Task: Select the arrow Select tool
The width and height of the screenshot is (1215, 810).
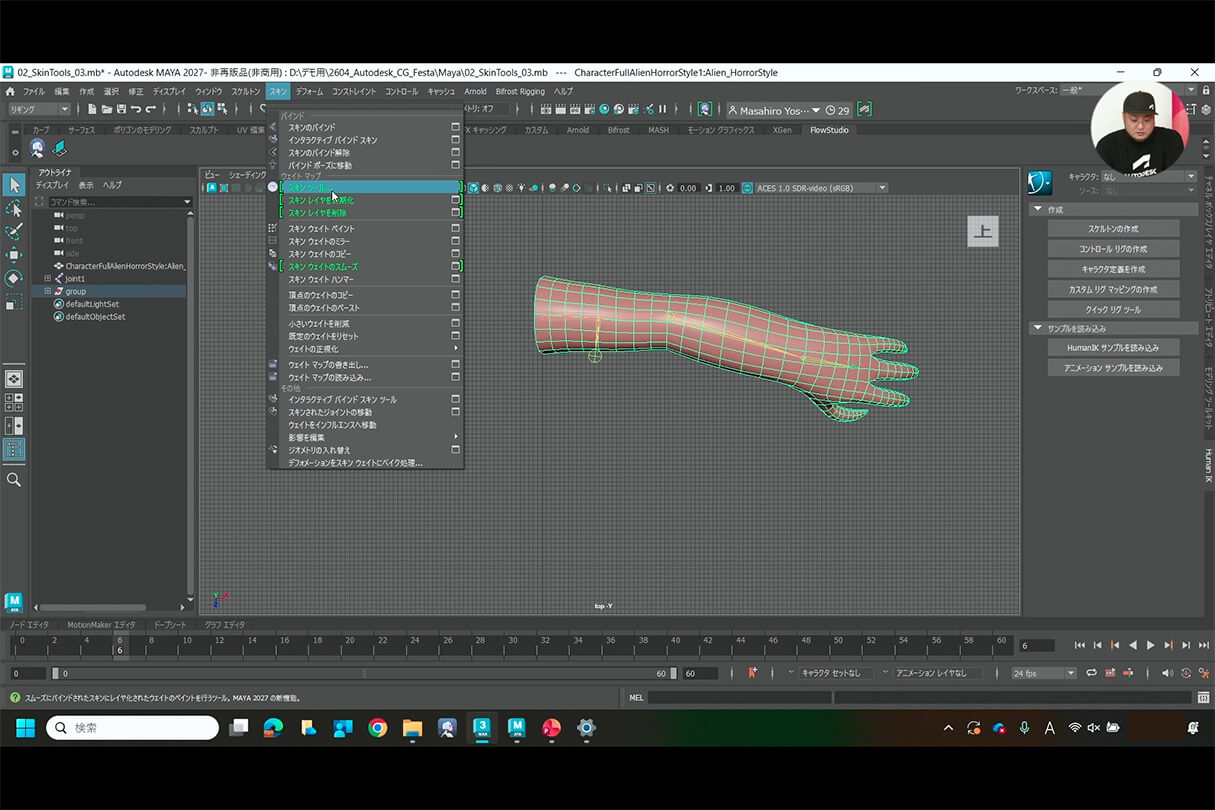Action: pos(14,185)
